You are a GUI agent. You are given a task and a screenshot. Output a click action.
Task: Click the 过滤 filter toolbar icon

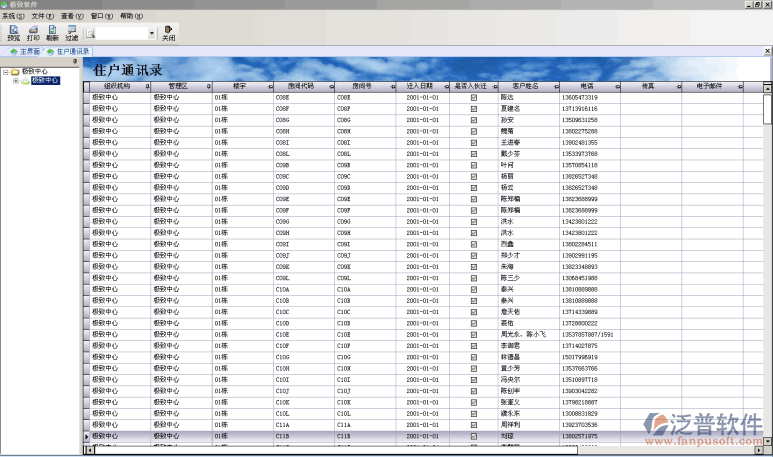pyautogui.click(x=71, y=33)
